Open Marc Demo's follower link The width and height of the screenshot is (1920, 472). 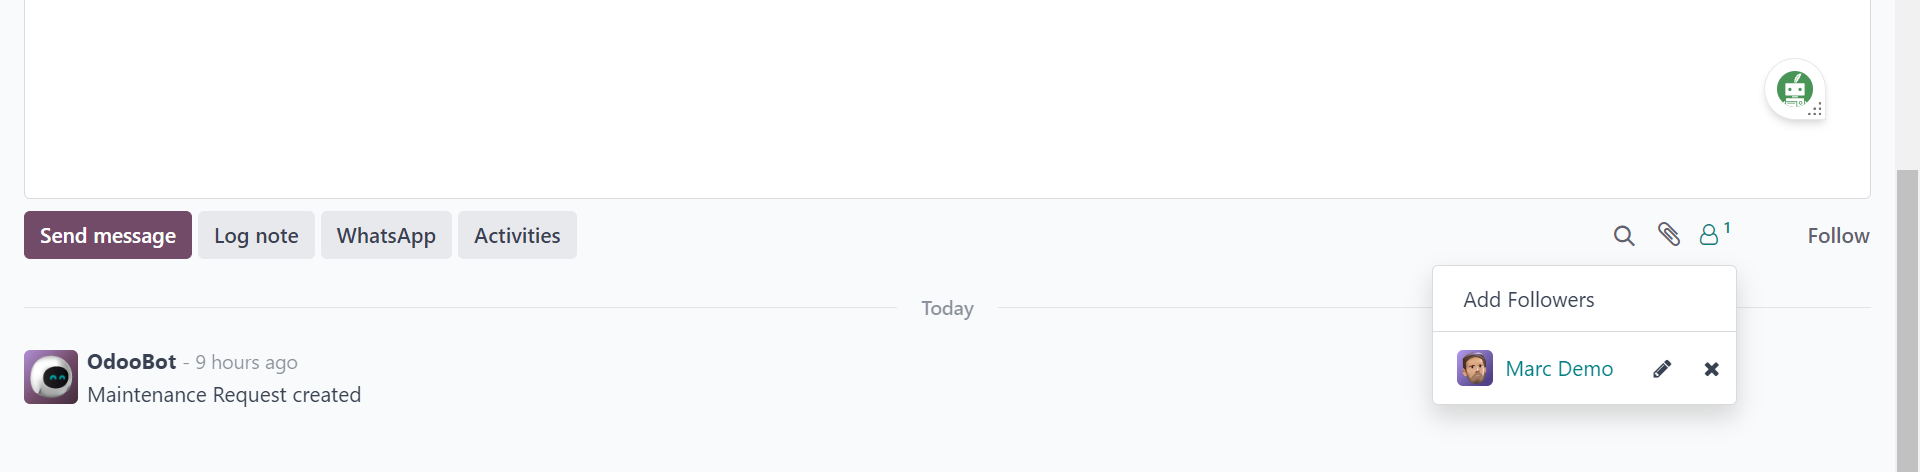[1559, 369]
